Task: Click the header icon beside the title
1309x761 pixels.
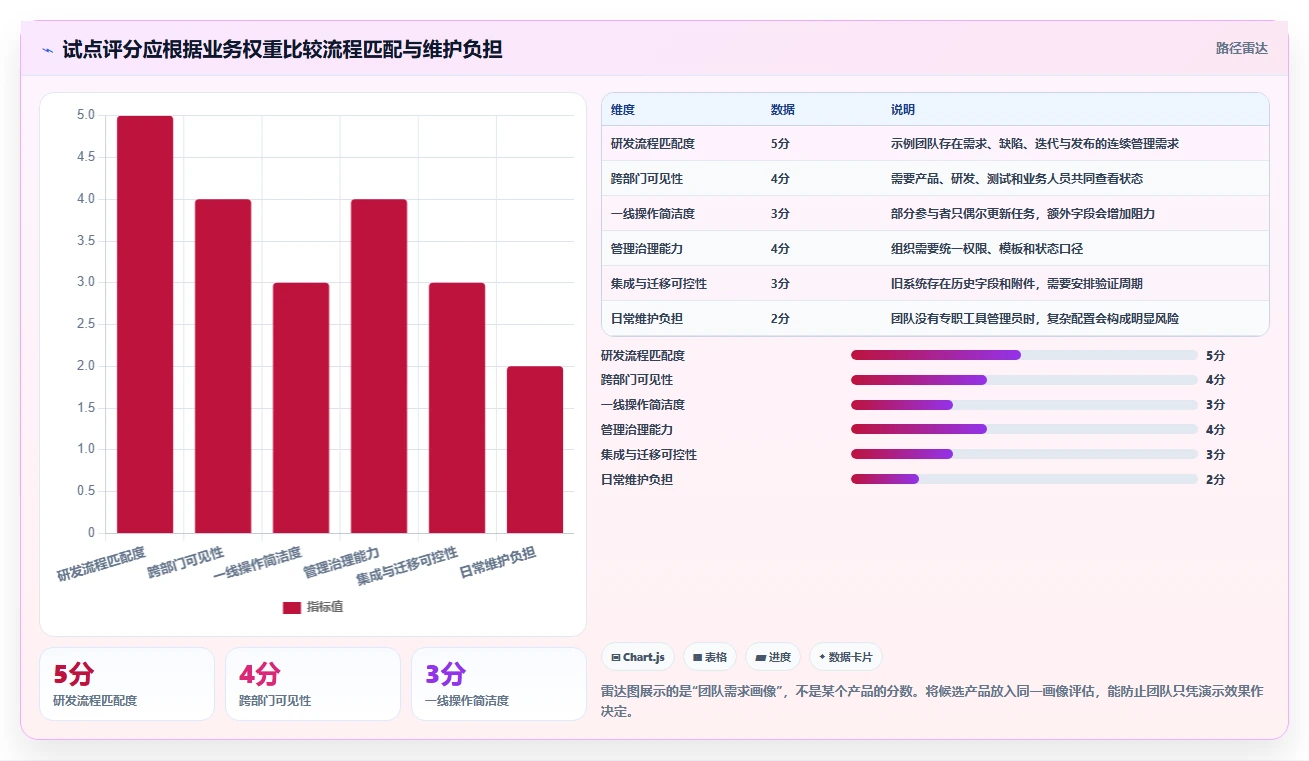Action: pyautogui.click(x=47, y=49)
